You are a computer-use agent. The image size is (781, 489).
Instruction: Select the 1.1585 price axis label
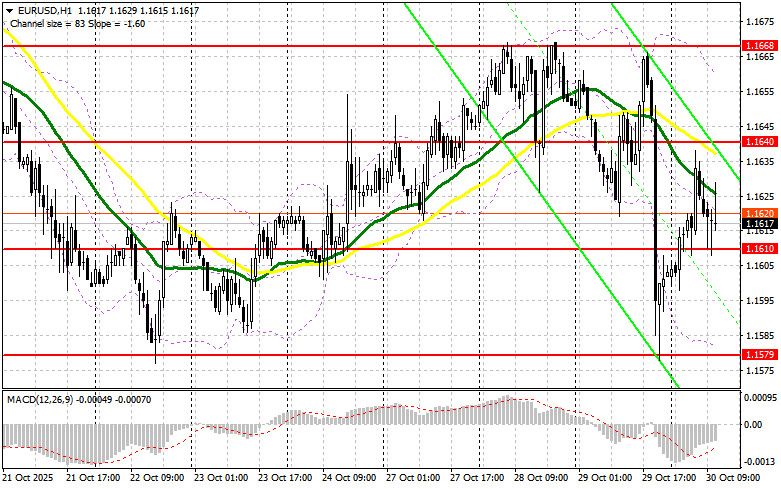761,335
